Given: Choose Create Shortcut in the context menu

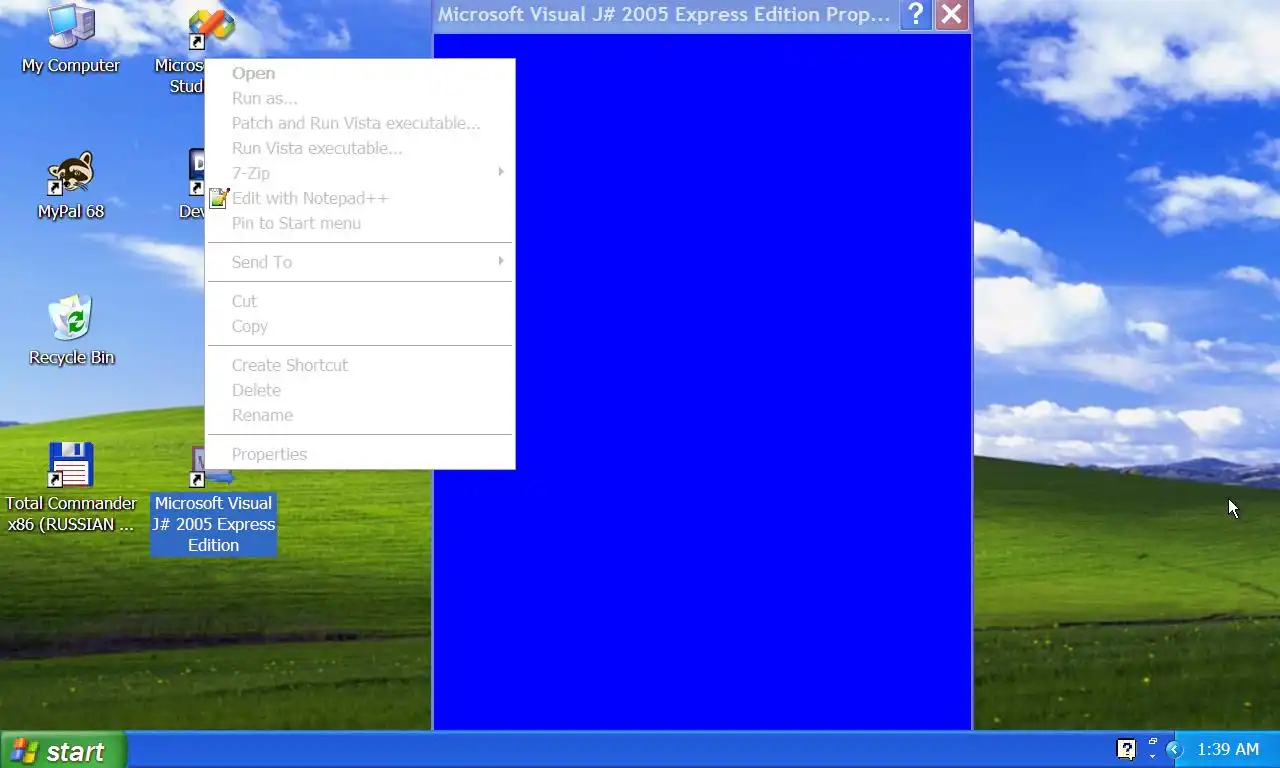Looking at the screenshot, I should pos(360,365).
